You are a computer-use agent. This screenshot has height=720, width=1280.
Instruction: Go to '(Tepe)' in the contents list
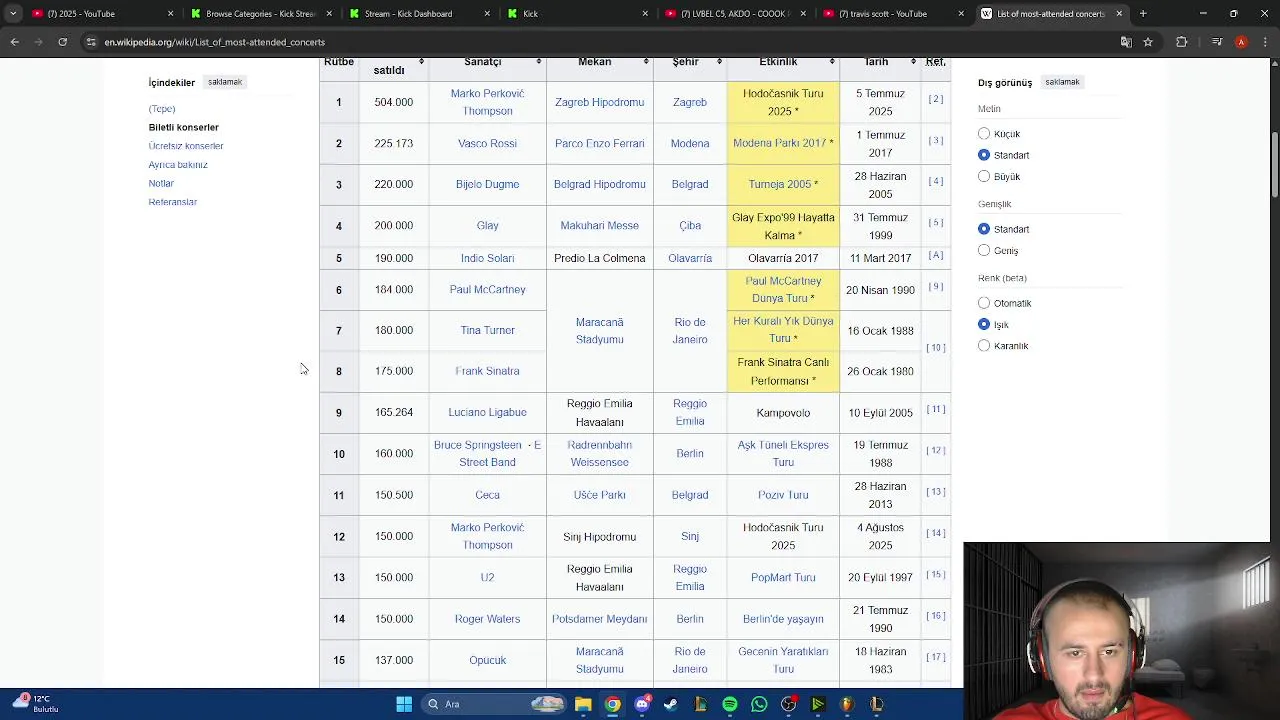[162, 109]
